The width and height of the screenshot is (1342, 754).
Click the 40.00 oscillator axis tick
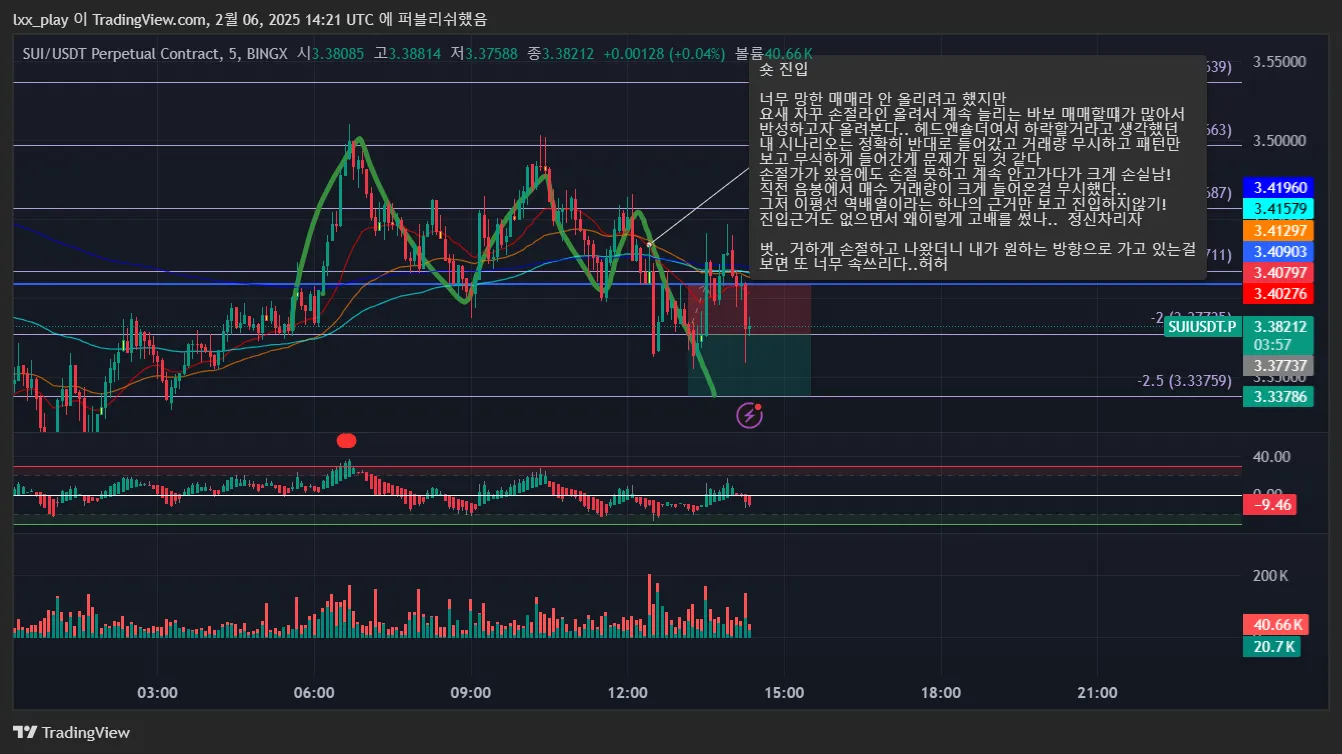pyautogui.click(x=1271, y=457)
